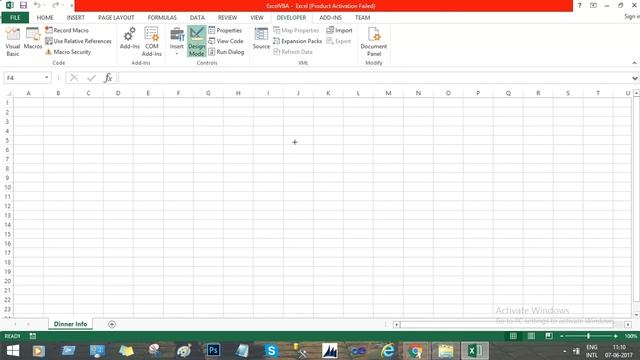Toggle Use Relative References
Image resolution: width=640 pixels, height=360 pixels.
(x=78, y=41)
